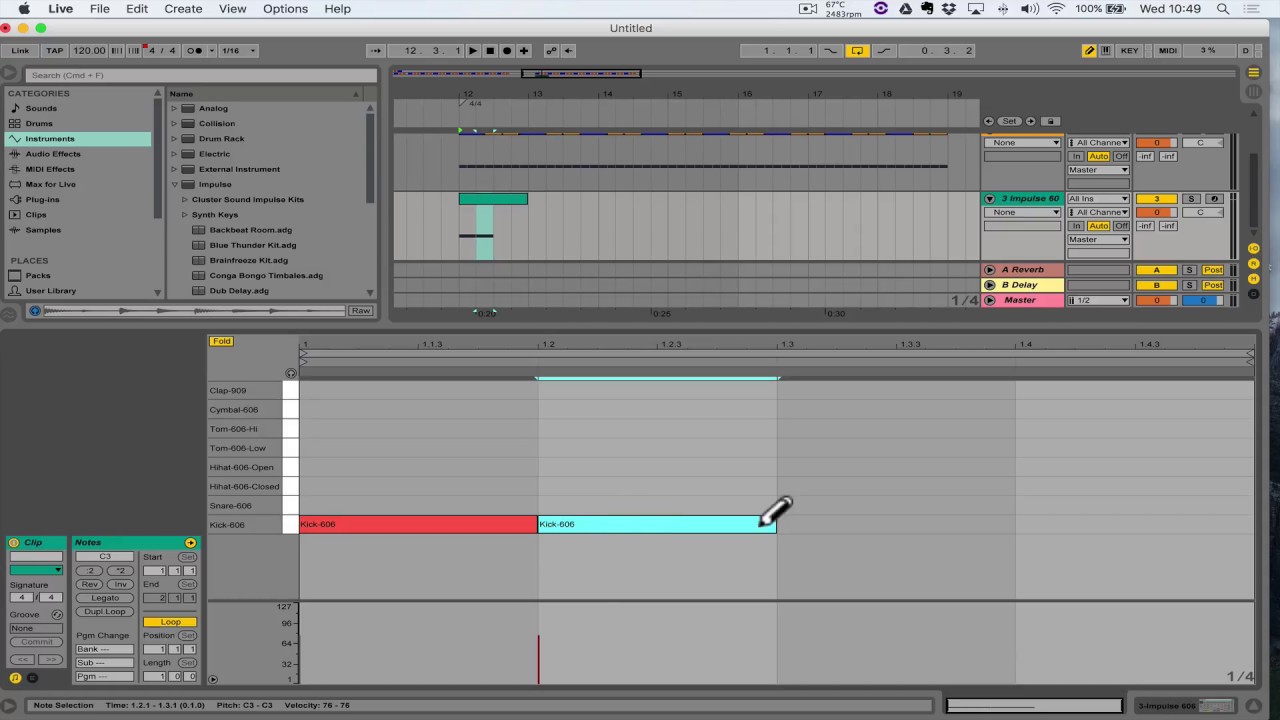
Task: Toggle Mixer section M button
Action: tap(1254, 278)
